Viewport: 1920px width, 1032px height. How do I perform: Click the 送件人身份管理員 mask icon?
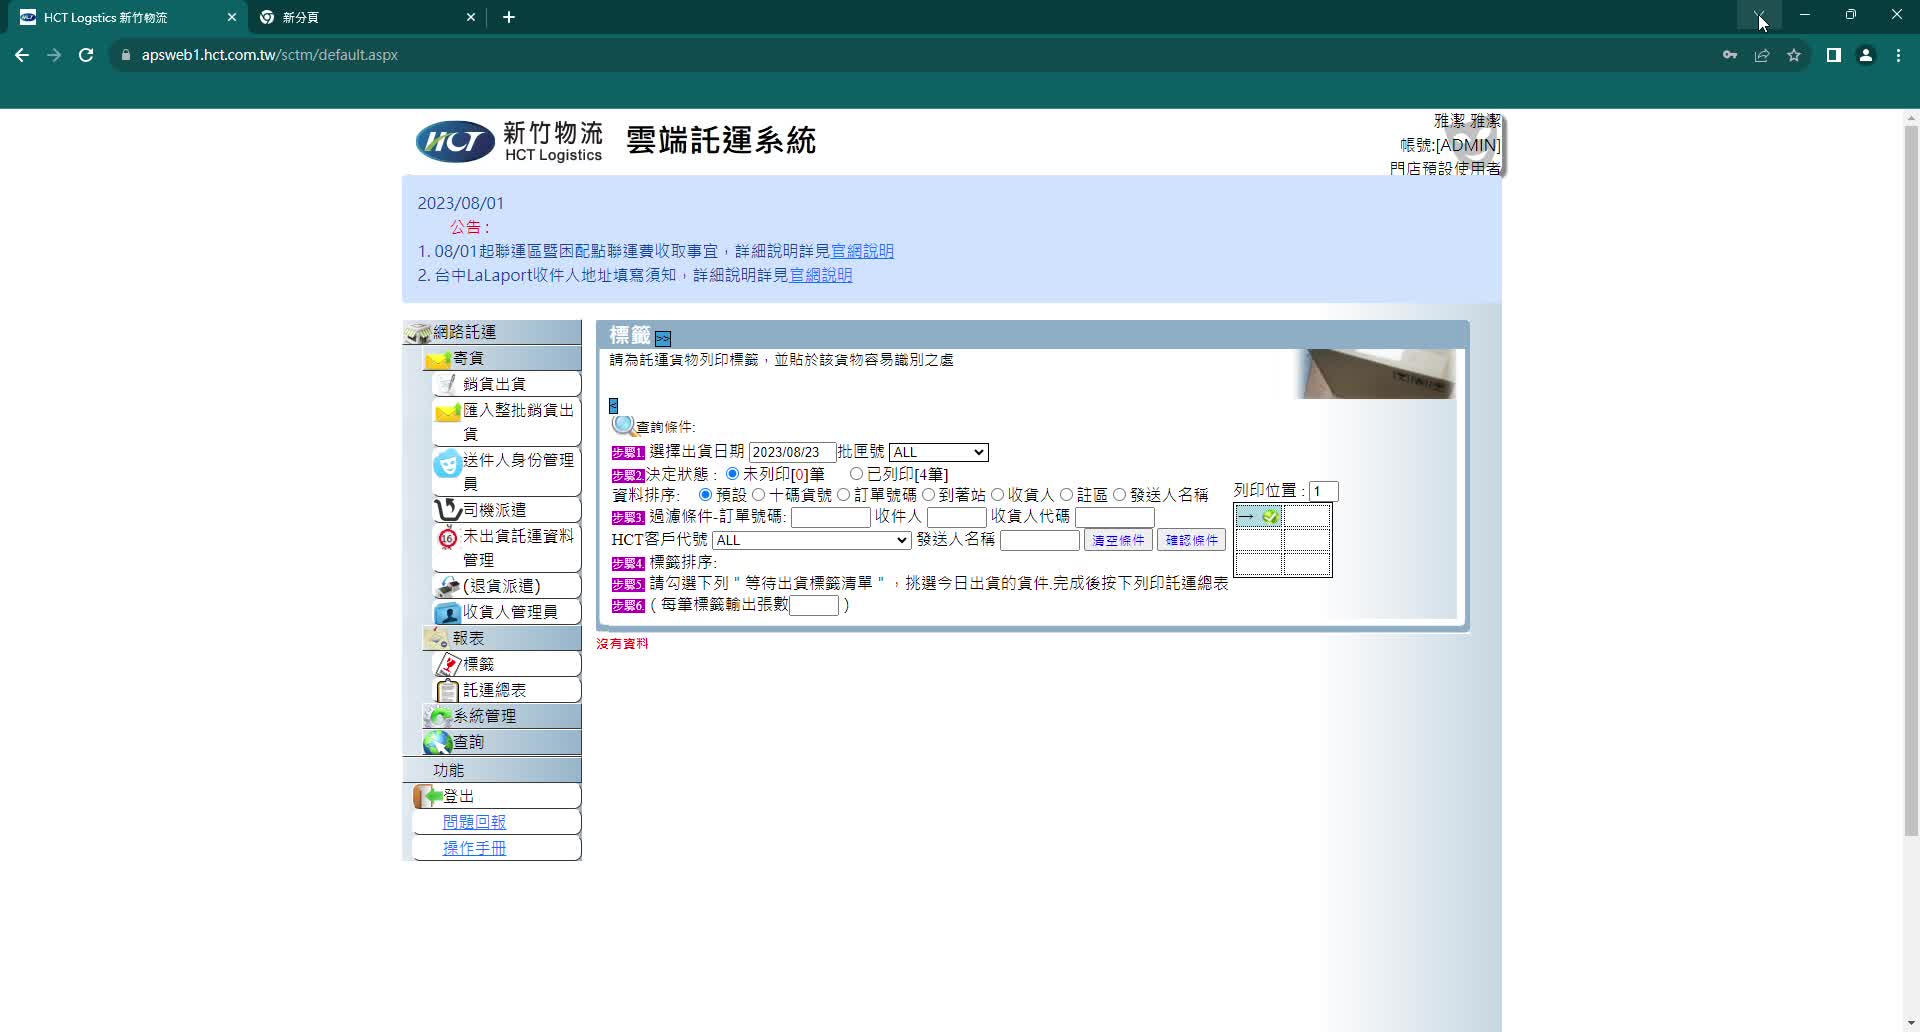point(447,464)
